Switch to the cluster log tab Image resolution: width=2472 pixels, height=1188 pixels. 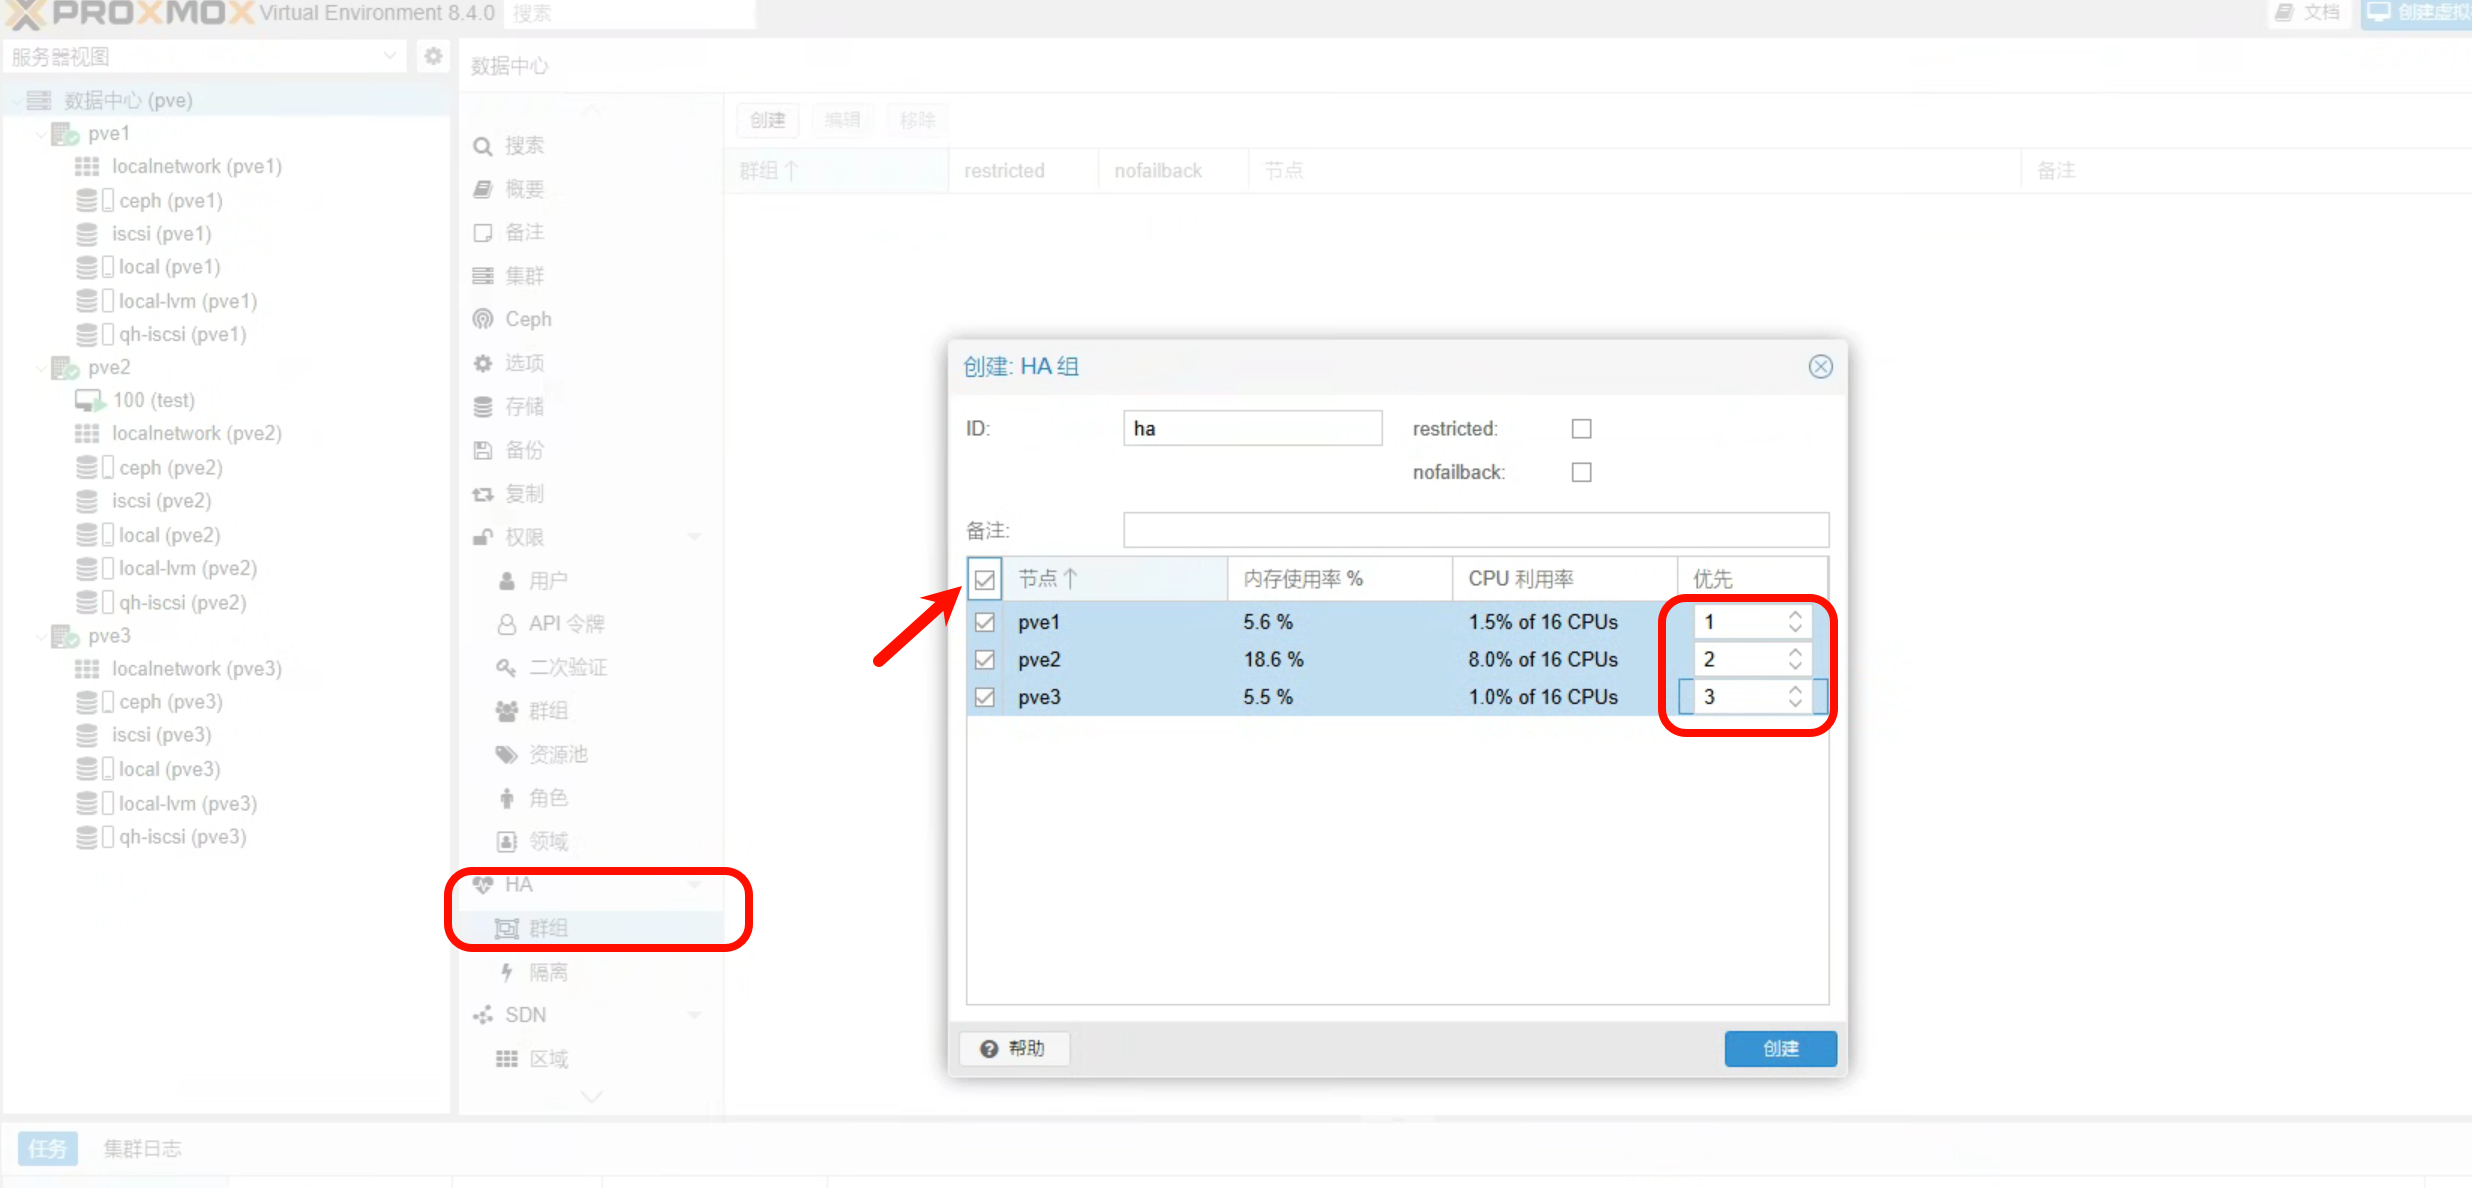click(142, 1148)
